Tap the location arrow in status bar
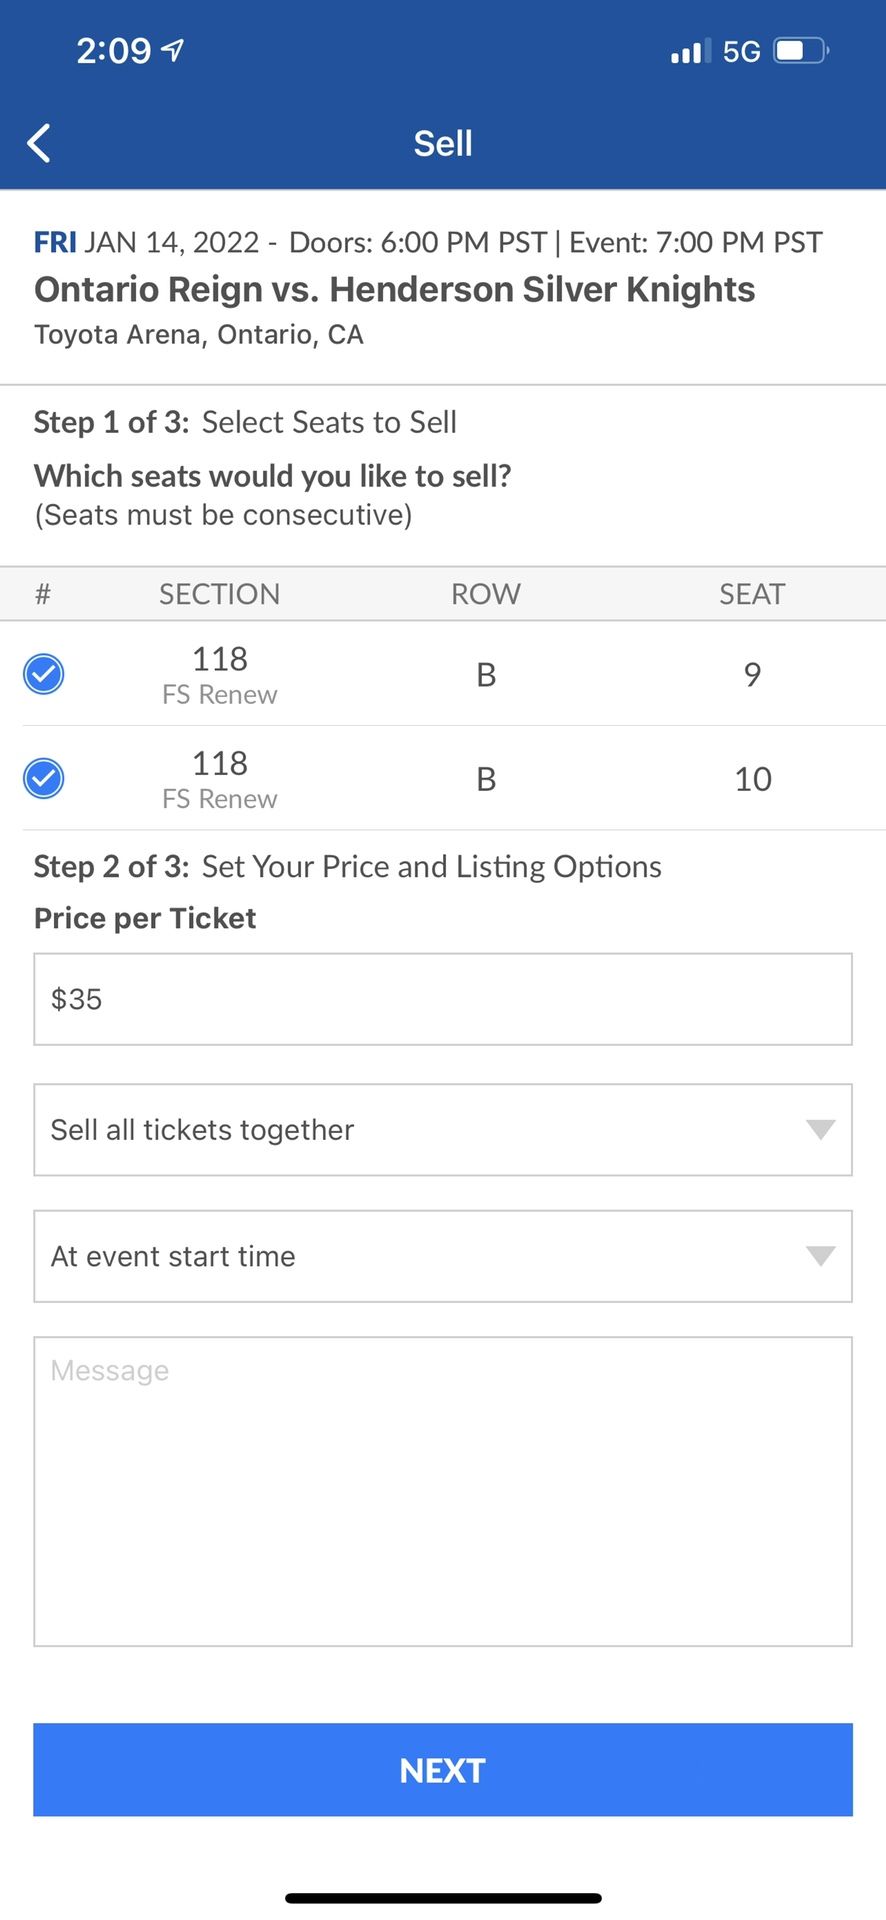 (x=173, y=50)
